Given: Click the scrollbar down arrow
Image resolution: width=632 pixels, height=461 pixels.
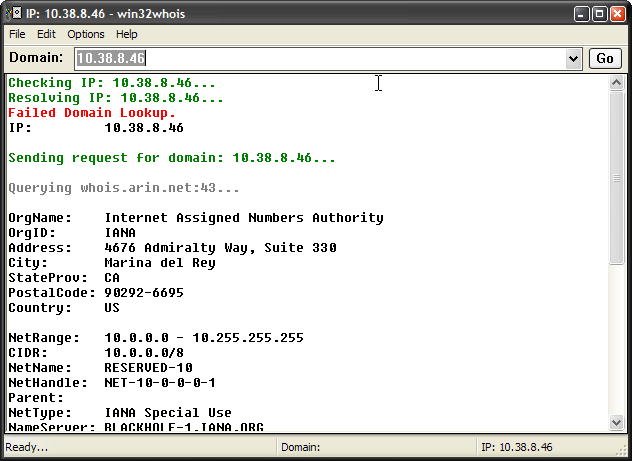Looking at the screenshot, I should point(616,423).
